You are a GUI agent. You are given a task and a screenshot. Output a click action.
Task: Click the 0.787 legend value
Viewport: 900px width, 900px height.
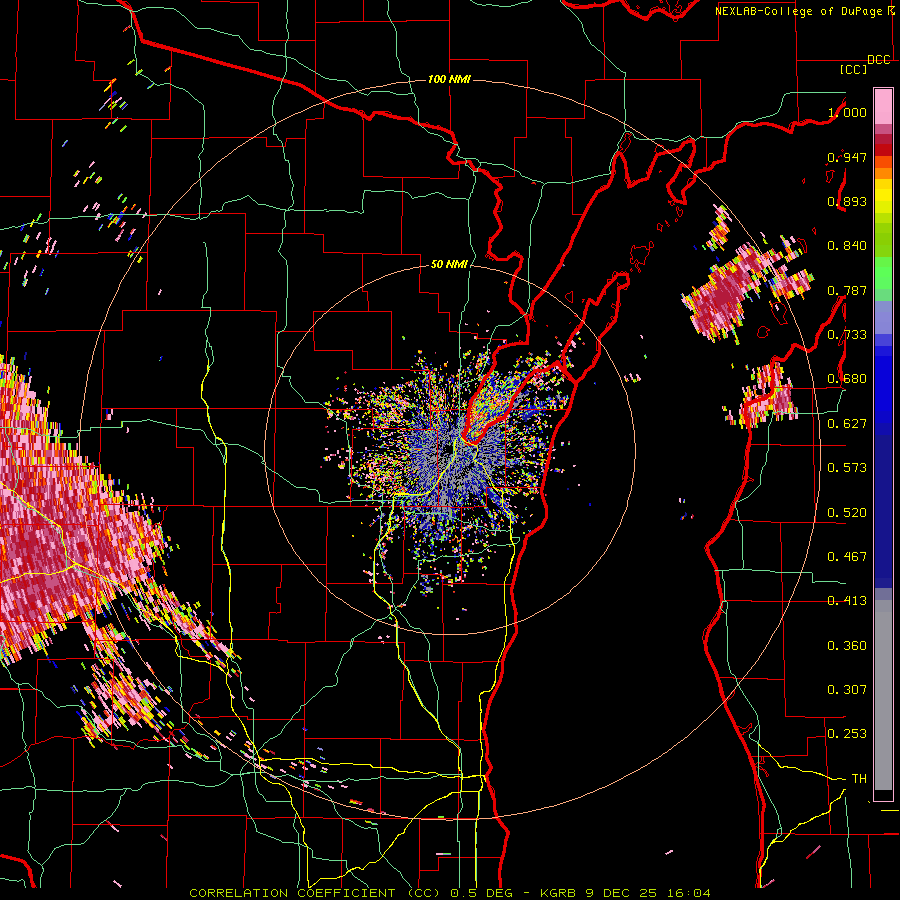pos(847,290)
